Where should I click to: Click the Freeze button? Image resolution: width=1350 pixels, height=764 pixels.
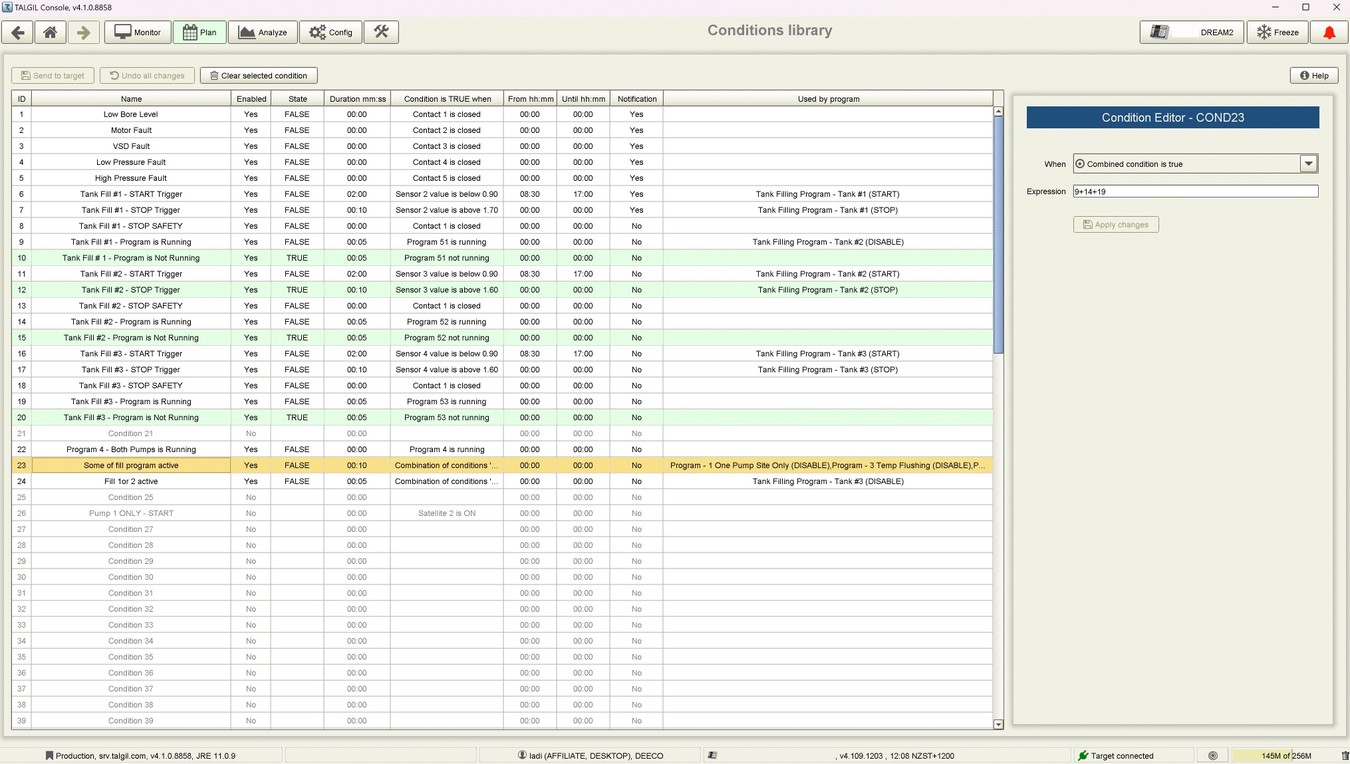pos(1278,32)
